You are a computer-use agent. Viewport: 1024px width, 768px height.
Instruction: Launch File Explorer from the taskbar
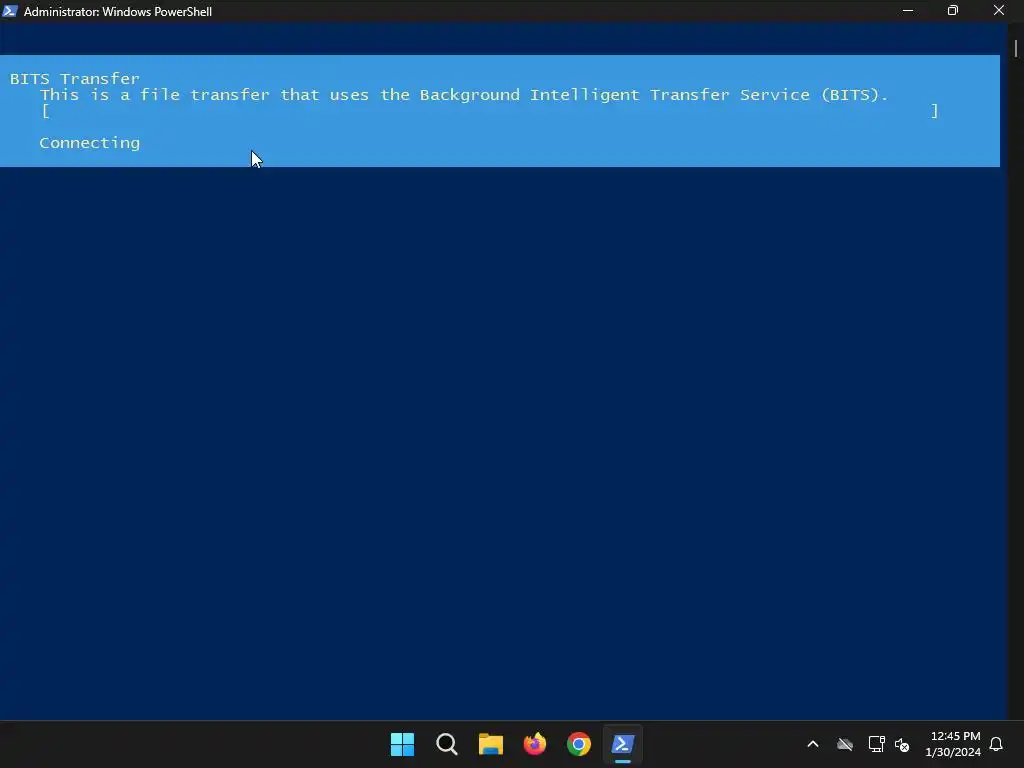490,744
